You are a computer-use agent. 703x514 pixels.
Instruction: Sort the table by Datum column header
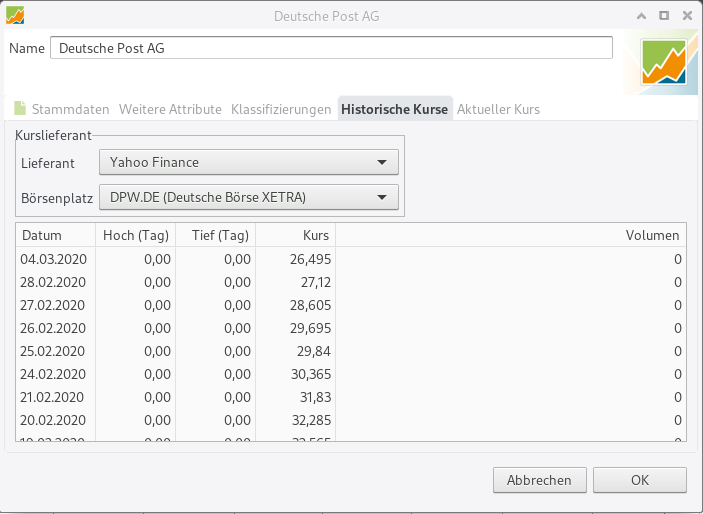[x=56, y=235]
